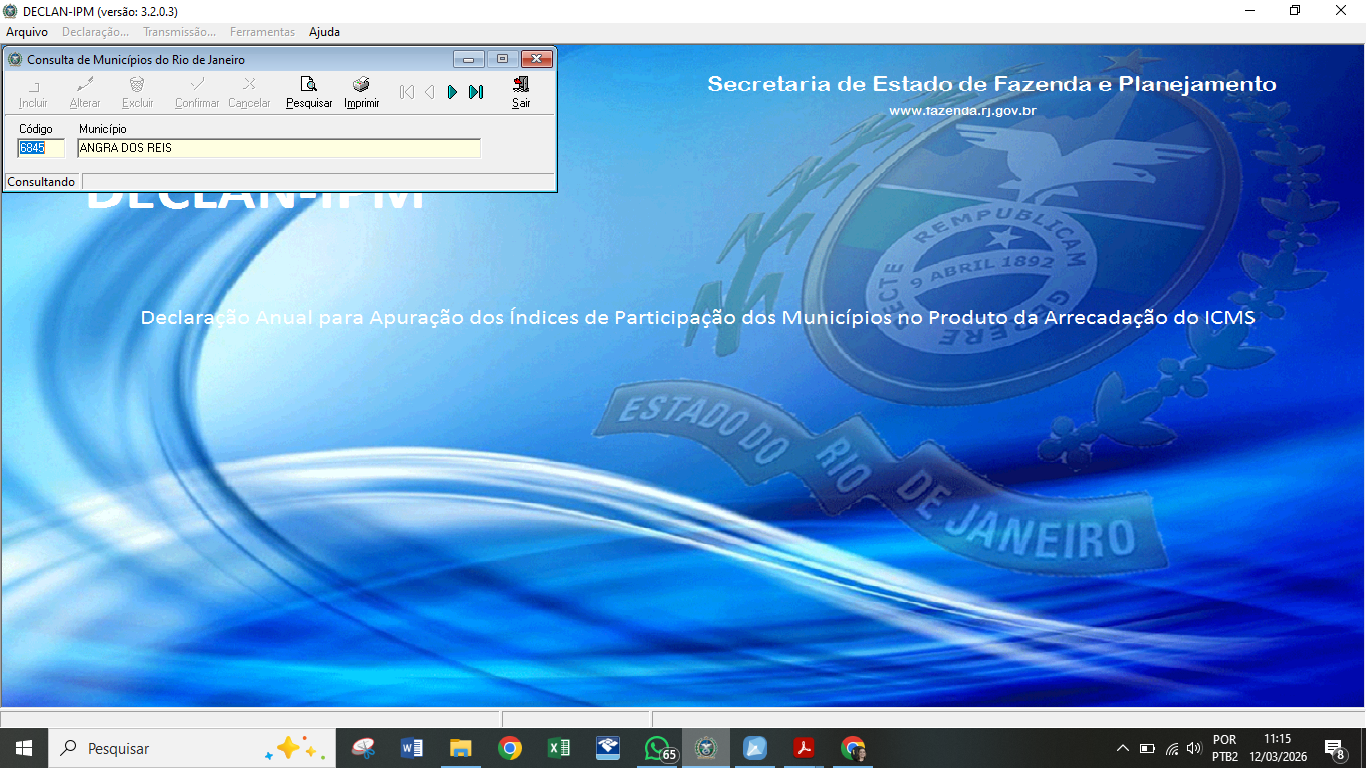
Task: Open the Arquivo menu
Action: [27, 32]
